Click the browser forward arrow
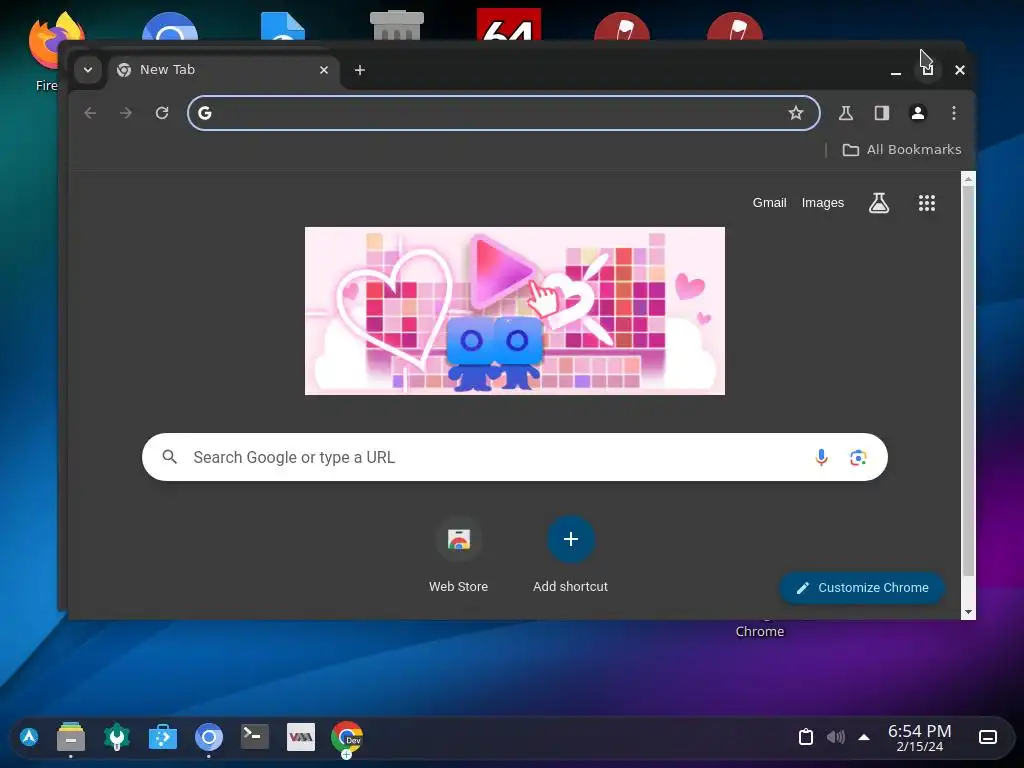Image resolution: width=1024 pixels, height=768 pixels. (x=126, y=113)
